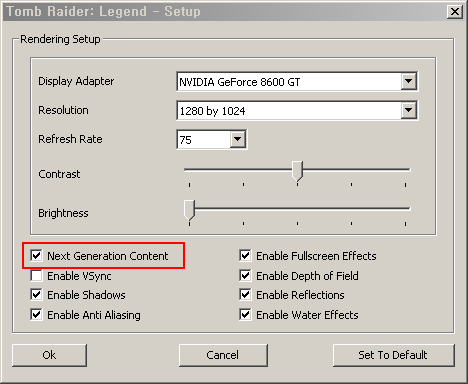
Task: Click the Refresh Rate label
Action: point(70,139)
